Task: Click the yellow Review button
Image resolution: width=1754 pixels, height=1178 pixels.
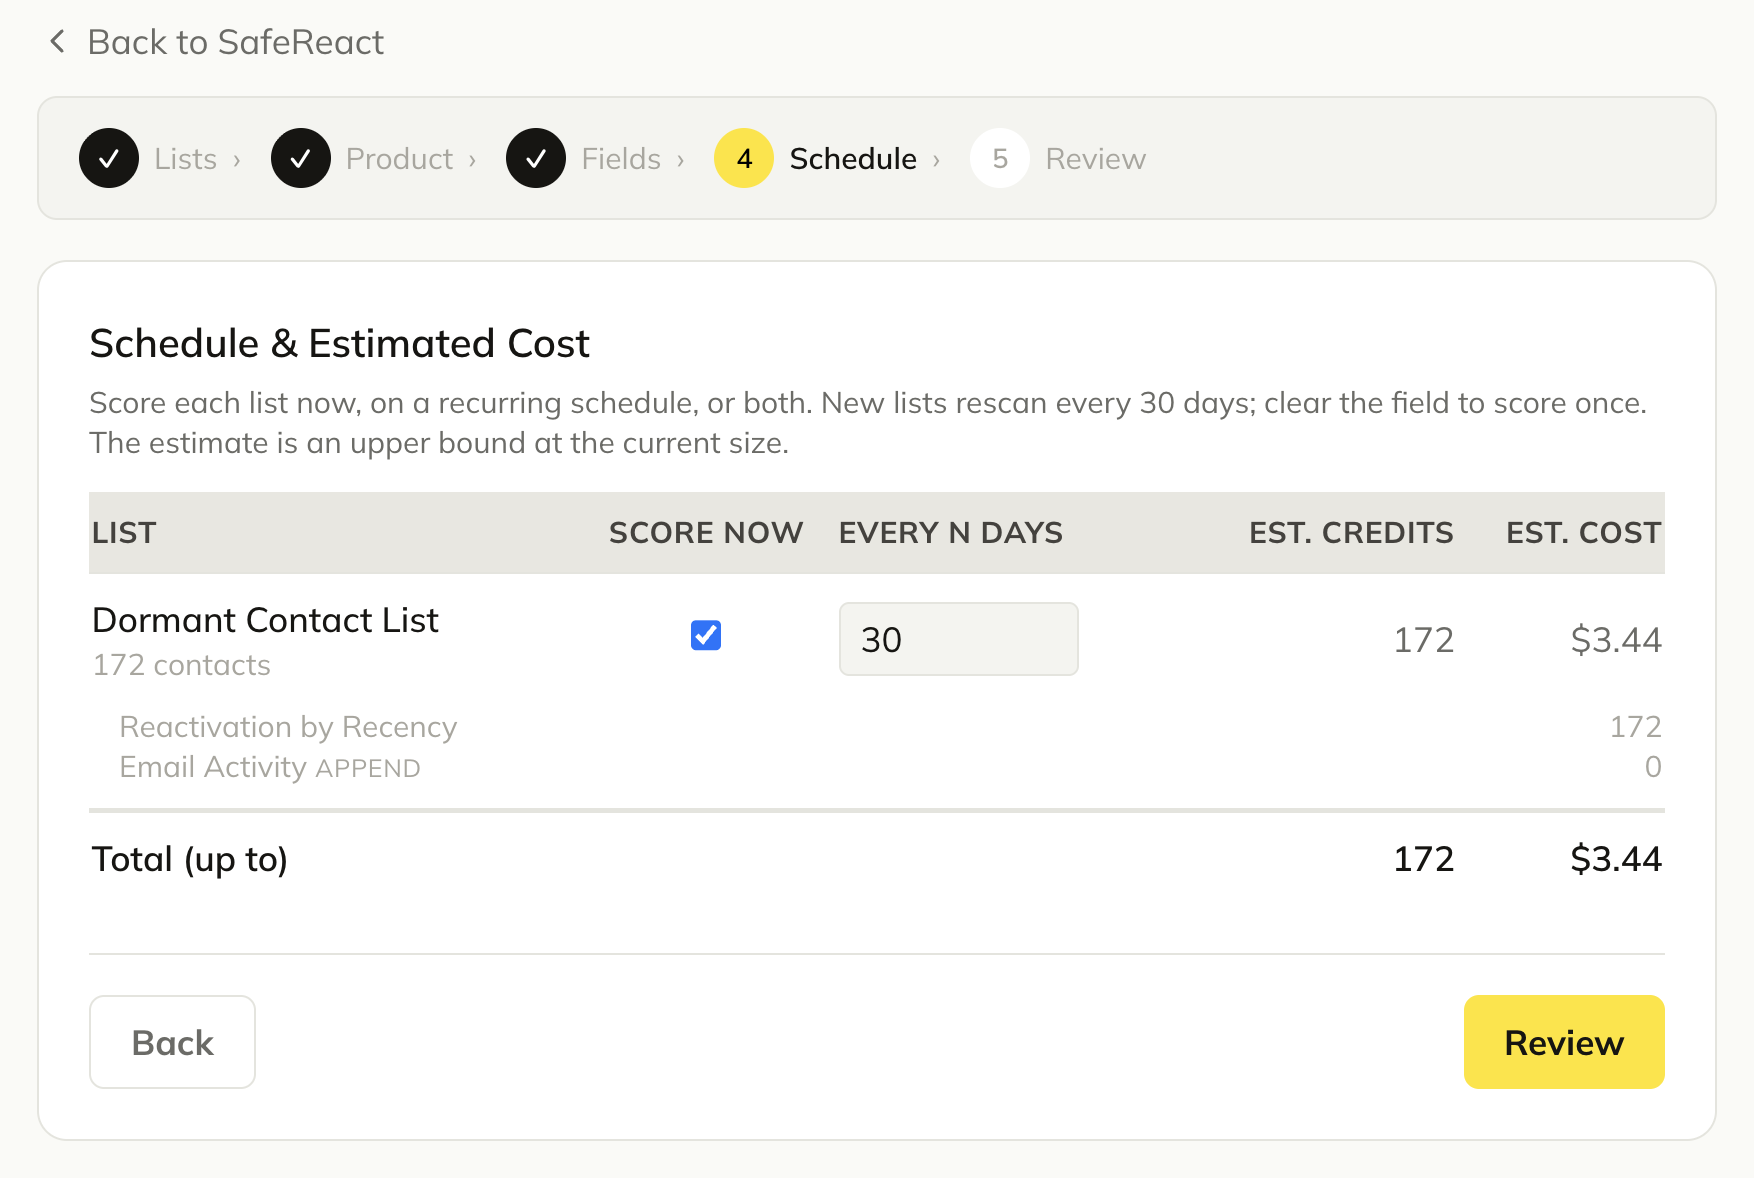Action: click(1564, 1042)
